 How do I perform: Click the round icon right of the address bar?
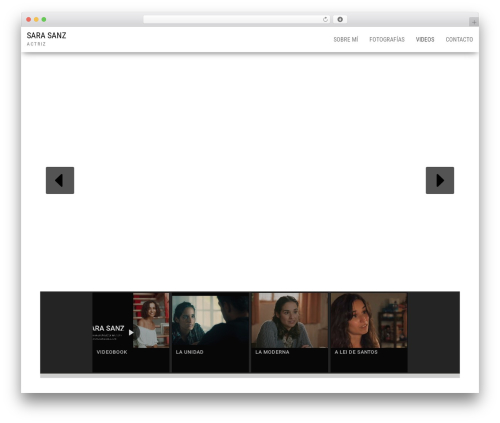(340, 20)
